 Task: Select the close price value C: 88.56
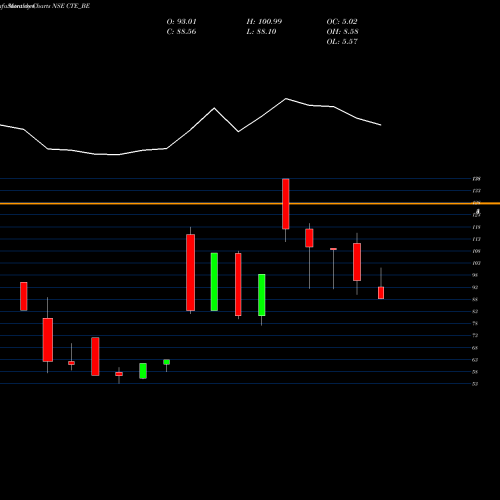(181, 32)
